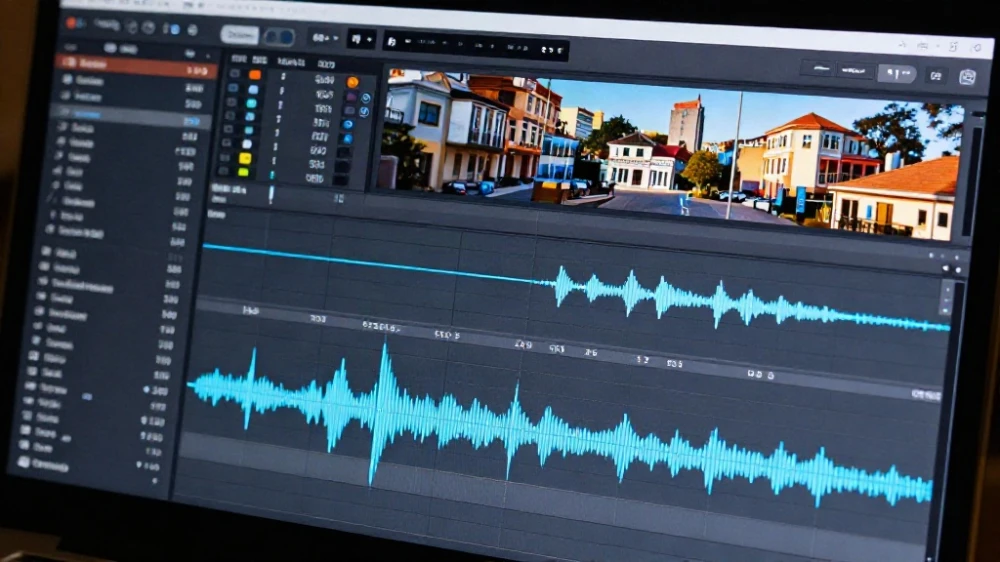1000x562 pixels.
Task: Click the video preview showing town street
Action: [672, 155]
